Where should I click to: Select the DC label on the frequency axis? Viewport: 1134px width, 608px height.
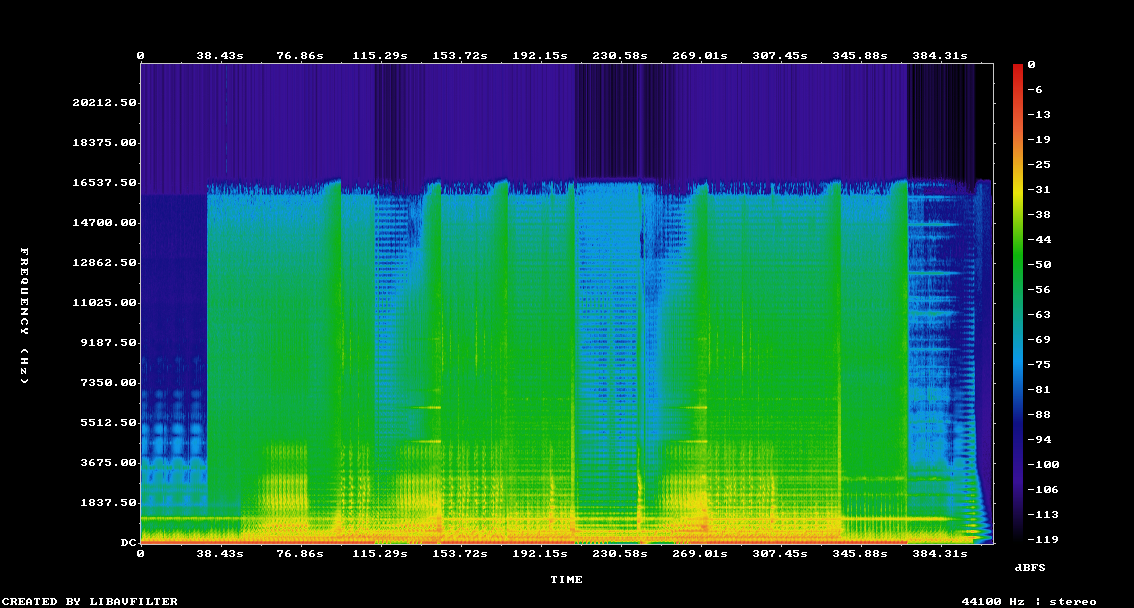pos(128,542)
